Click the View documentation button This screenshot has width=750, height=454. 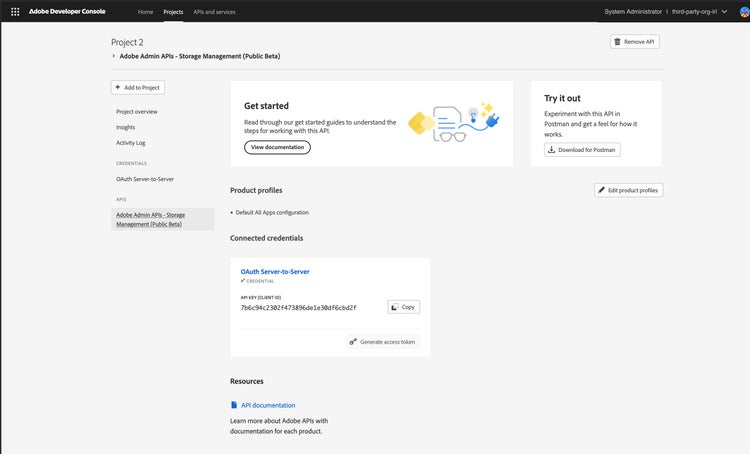click(277, 147)
